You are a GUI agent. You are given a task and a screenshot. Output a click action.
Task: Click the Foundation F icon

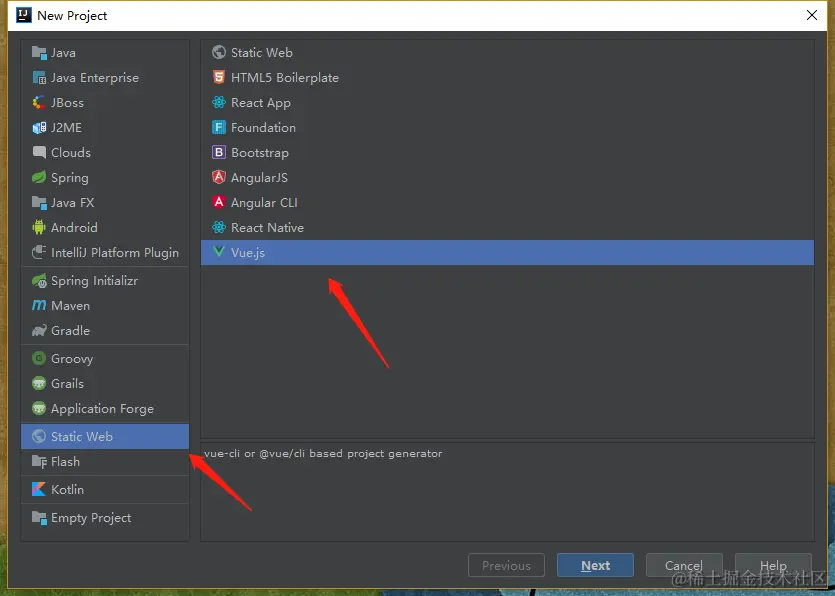tap(219, 127)
